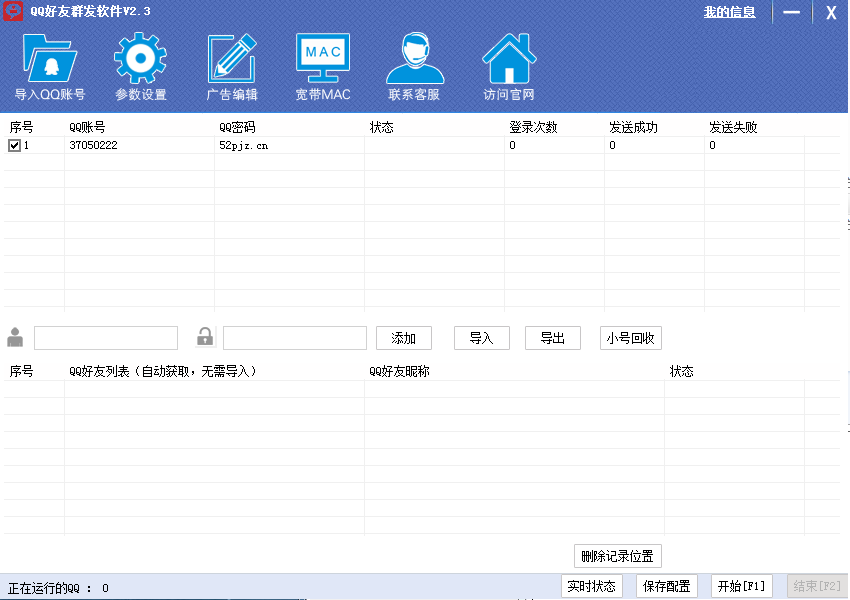Click the 保存配置 button
The width and height of the screenshot is (850, 600).
[x=667, y=586]
